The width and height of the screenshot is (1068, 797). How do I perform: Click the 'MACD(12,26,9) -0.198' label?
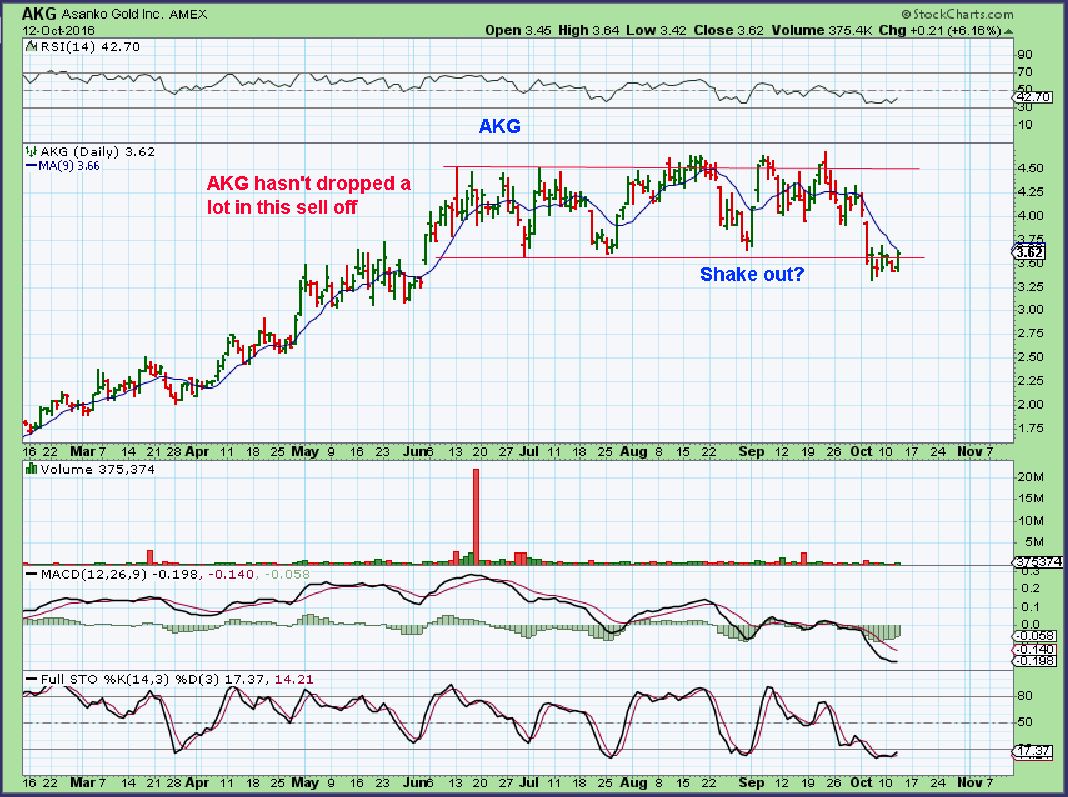[x=120, y=574]
